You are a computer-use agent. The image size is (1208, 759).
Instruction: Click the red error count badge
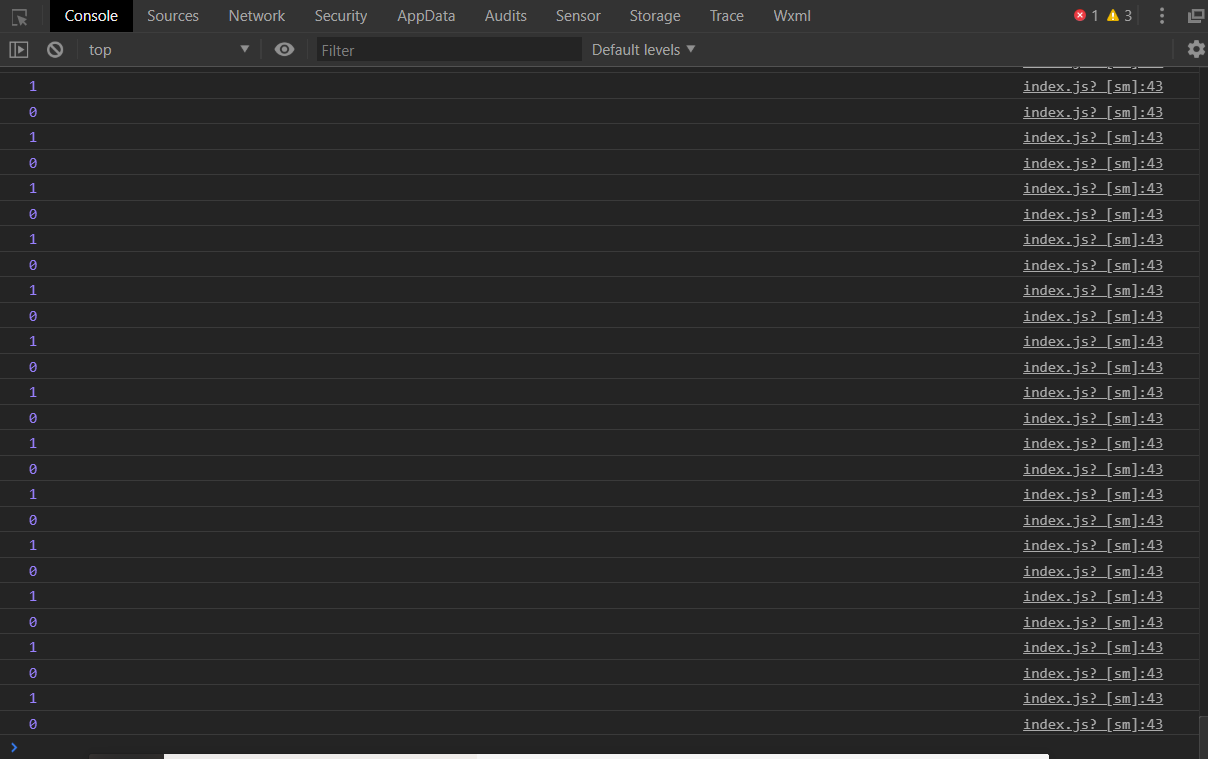point(1086,16)
